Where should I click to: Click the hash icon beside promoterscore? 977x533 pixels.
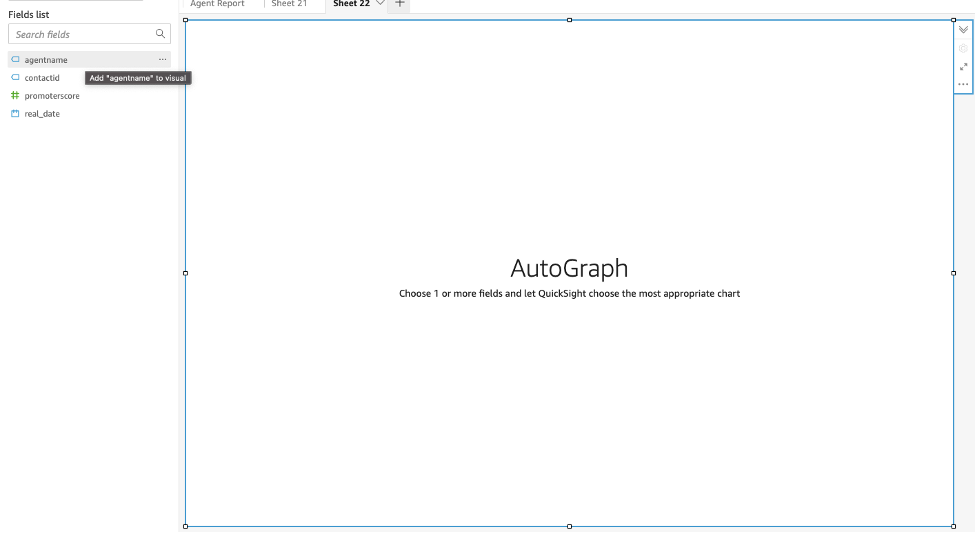pyautogui.click(x=15, y=95)
